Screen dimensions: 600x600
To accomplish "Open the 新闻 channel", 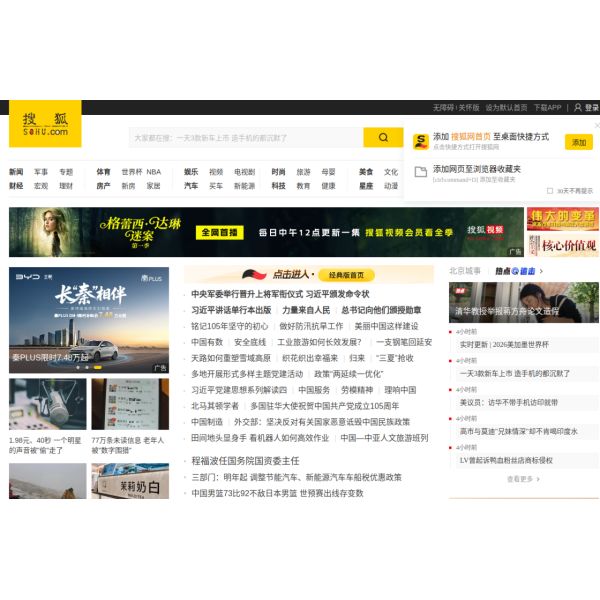I will click(x=16, y=172).
